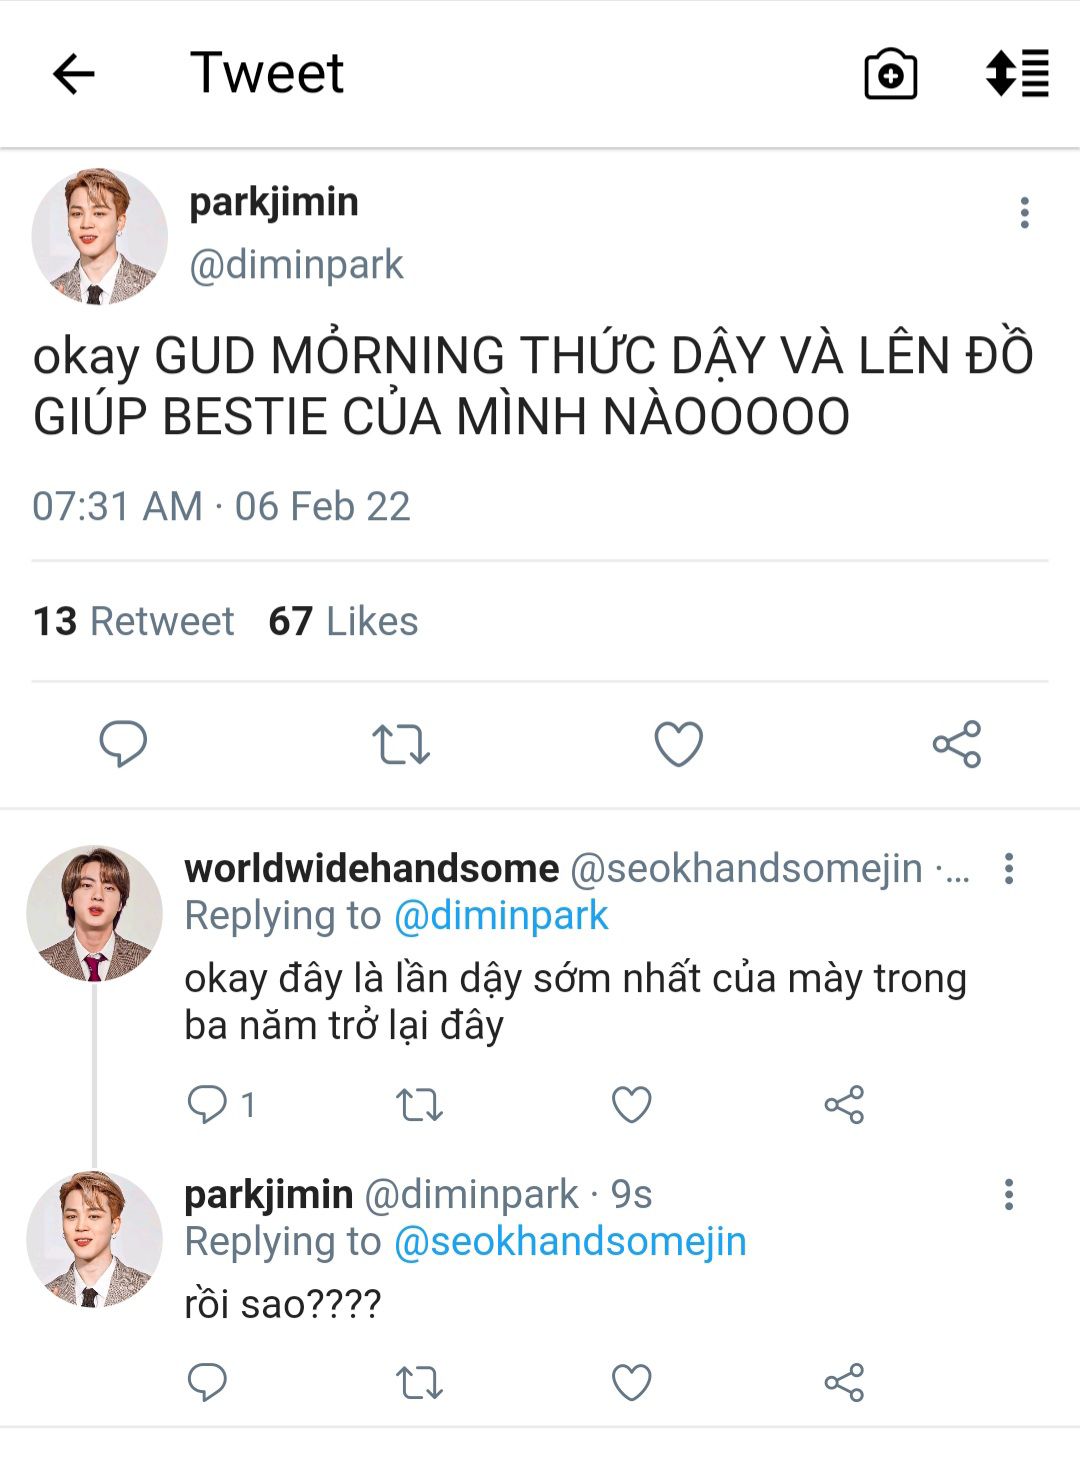The image size is (1080, 1465).
Task: Share the main tweet by parkjimin
Action: pos(957,744)
